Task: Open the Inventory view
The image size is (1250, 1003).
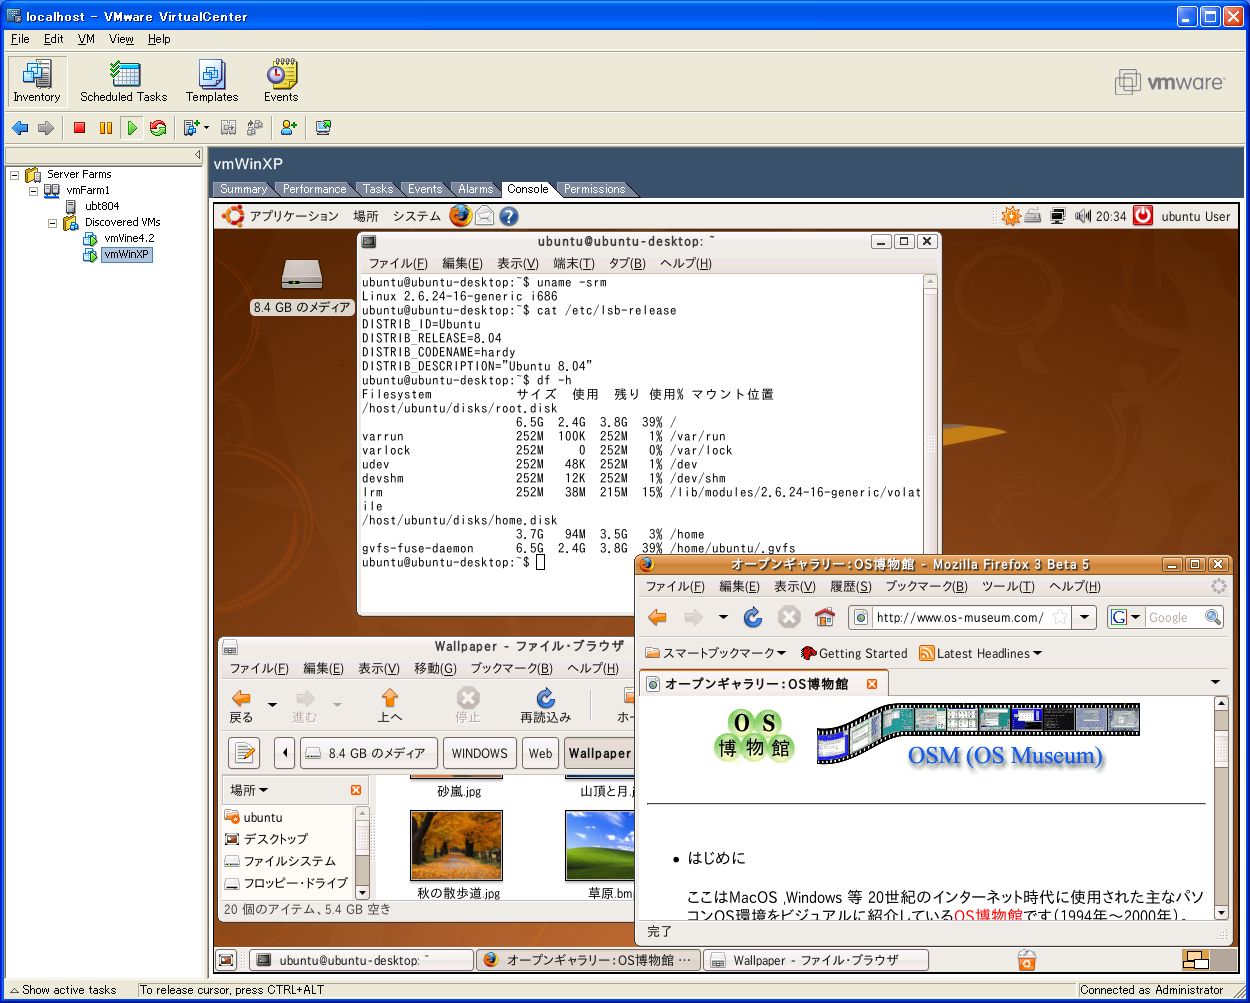Action: [37, 82]
